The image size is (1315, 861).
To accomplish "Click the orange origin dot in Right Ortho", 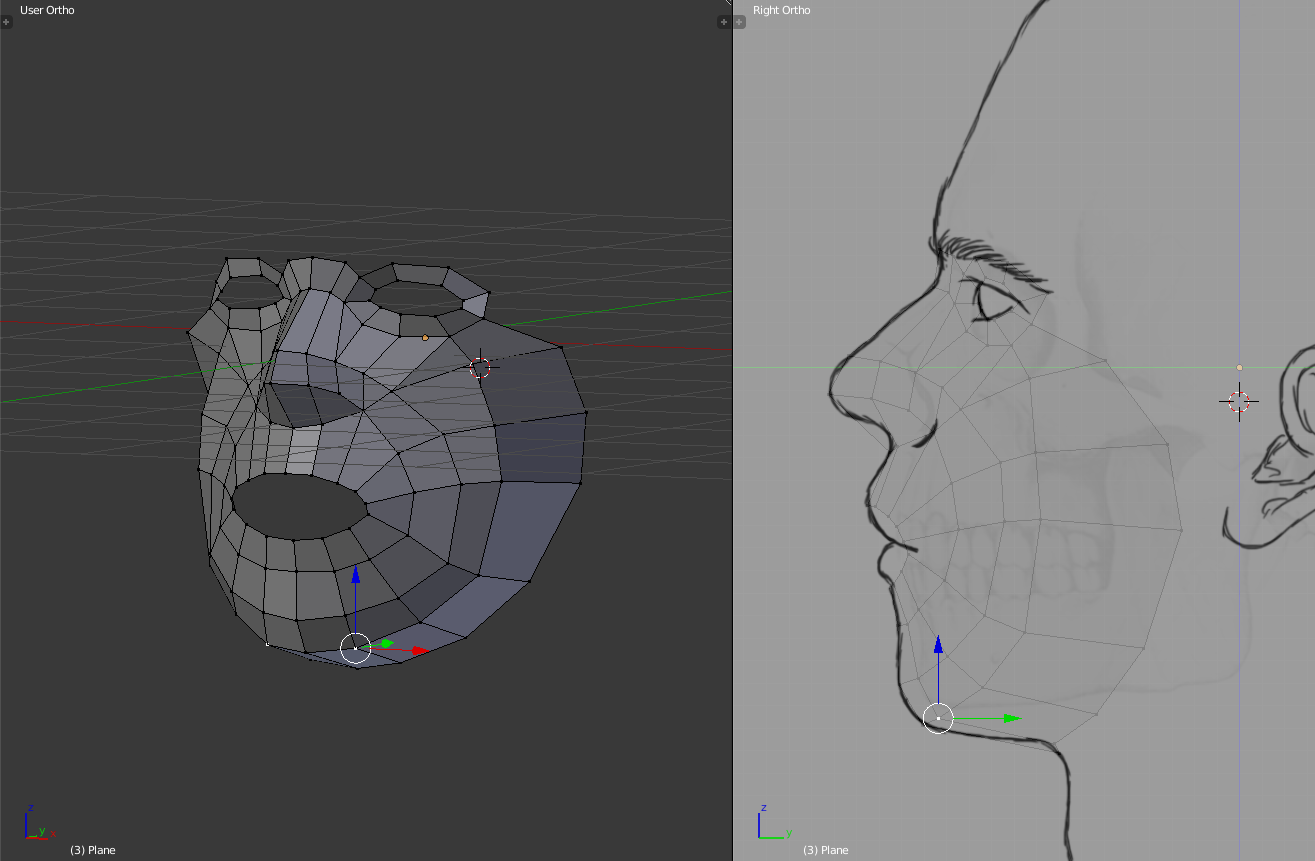I will [x=1239, y=368].
